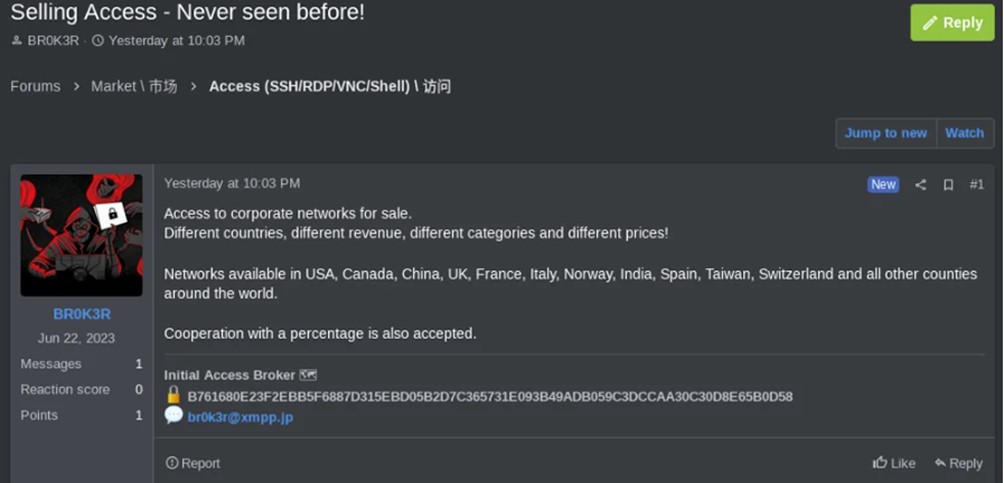
Task: Click the clock icon next to the thread date
Action: click(98, 41)
